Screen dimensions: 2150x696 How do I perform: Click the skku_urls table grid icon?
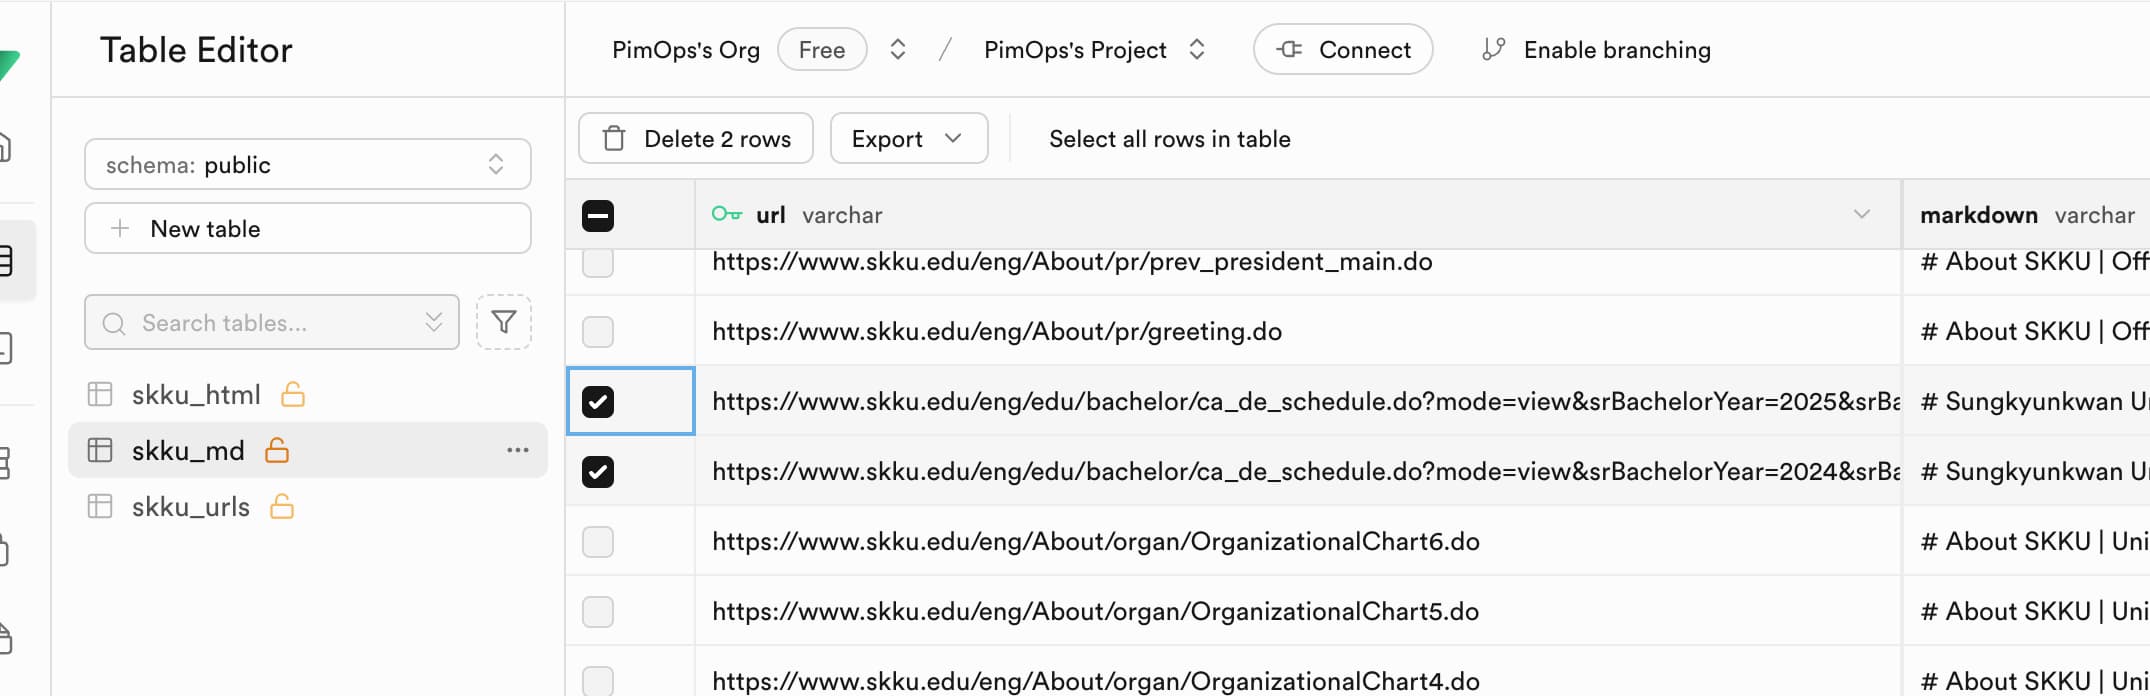(x=100, y=507)
